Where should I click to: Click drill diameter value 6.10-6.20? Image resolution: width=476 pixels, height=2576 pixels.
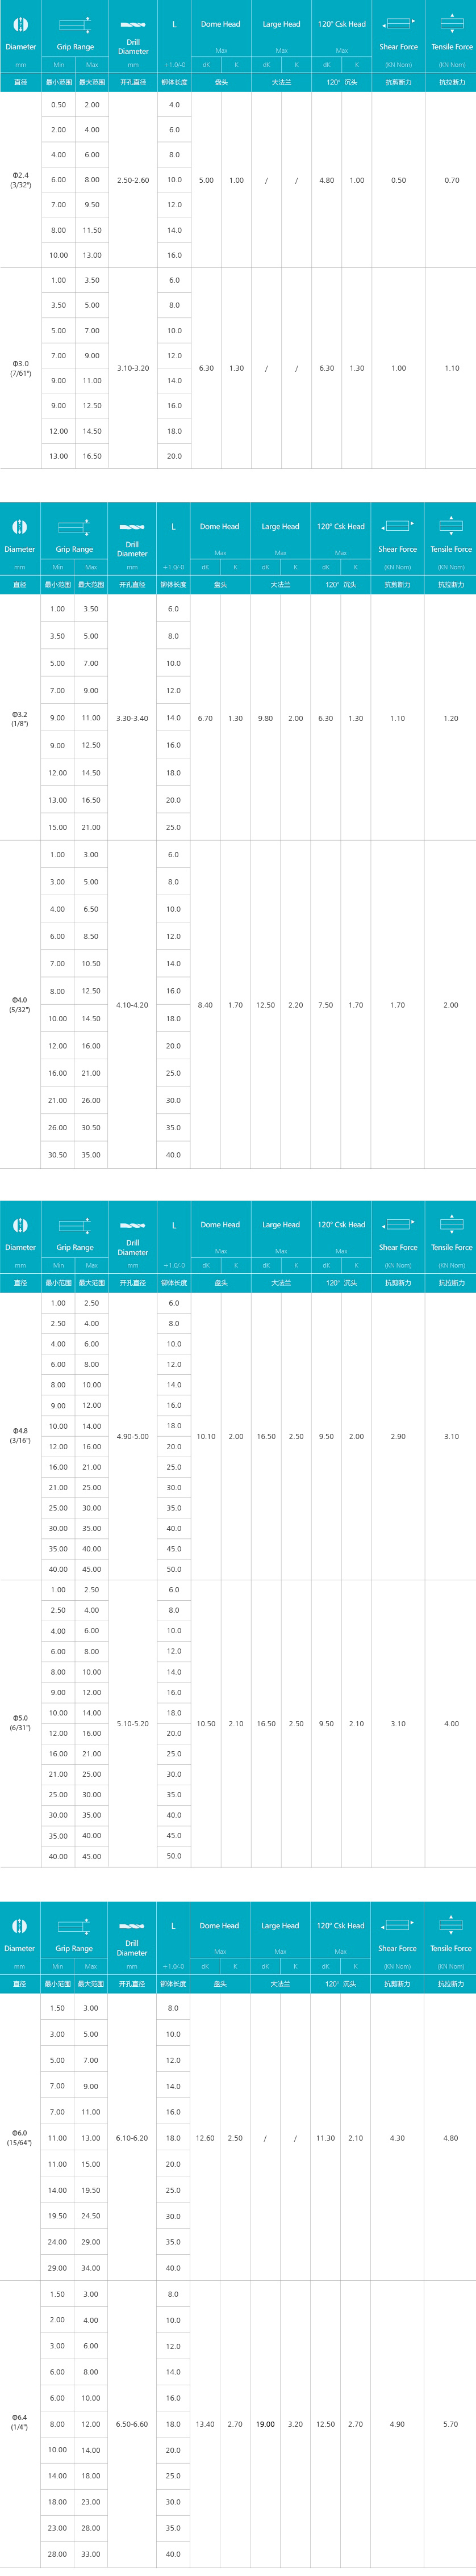[132, 2138]
